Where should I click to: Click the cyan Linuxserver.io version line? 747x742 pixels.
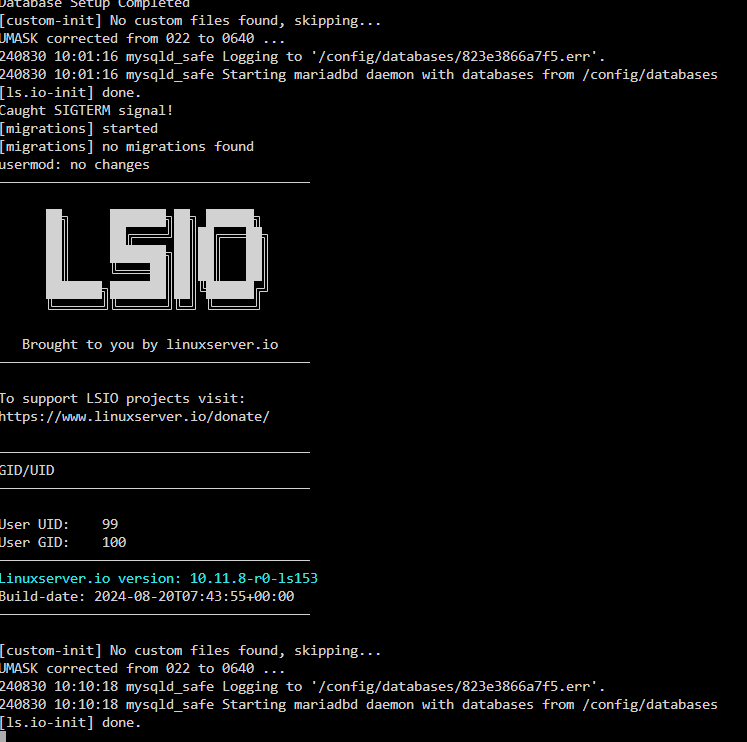click(159, 578)
